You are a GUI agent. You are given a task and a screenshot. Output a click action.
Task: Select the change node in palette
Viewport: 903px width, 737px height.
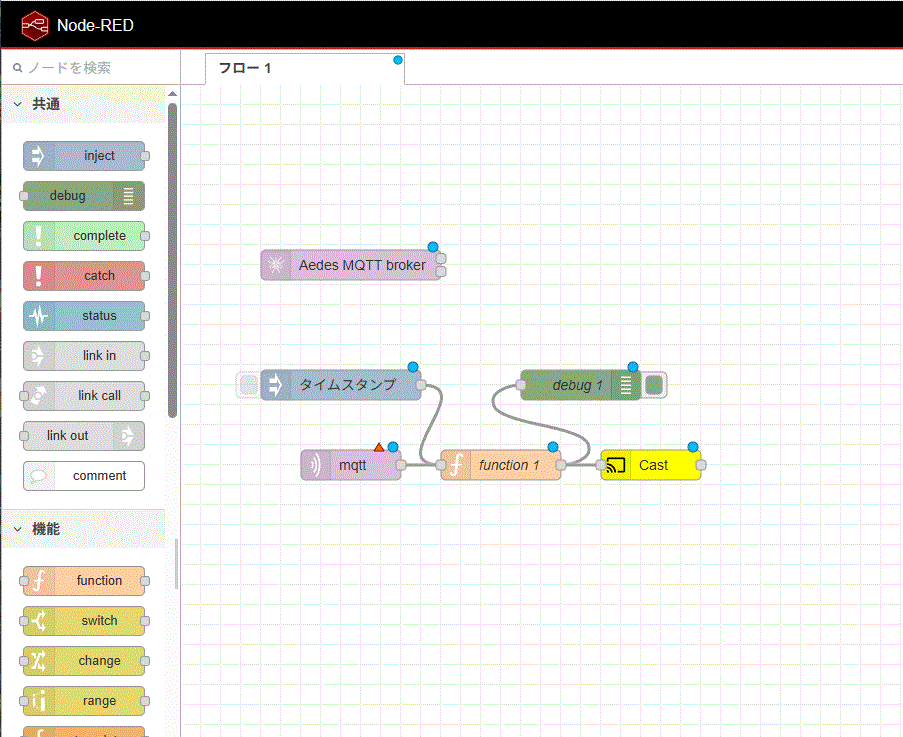pos(85,661)
